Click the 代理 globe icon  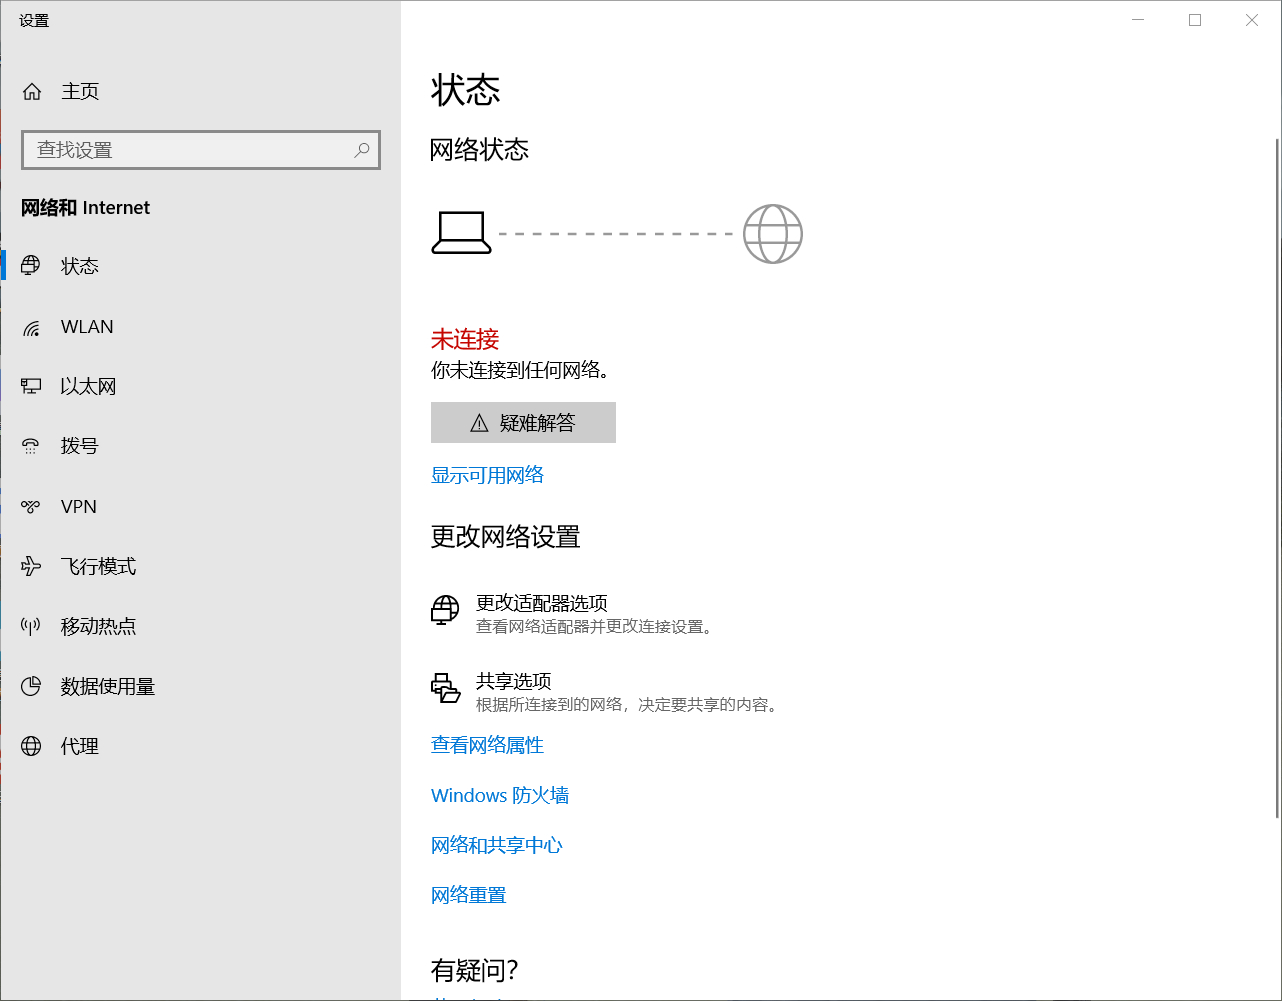pyautogui.click(x=31, y=746)
